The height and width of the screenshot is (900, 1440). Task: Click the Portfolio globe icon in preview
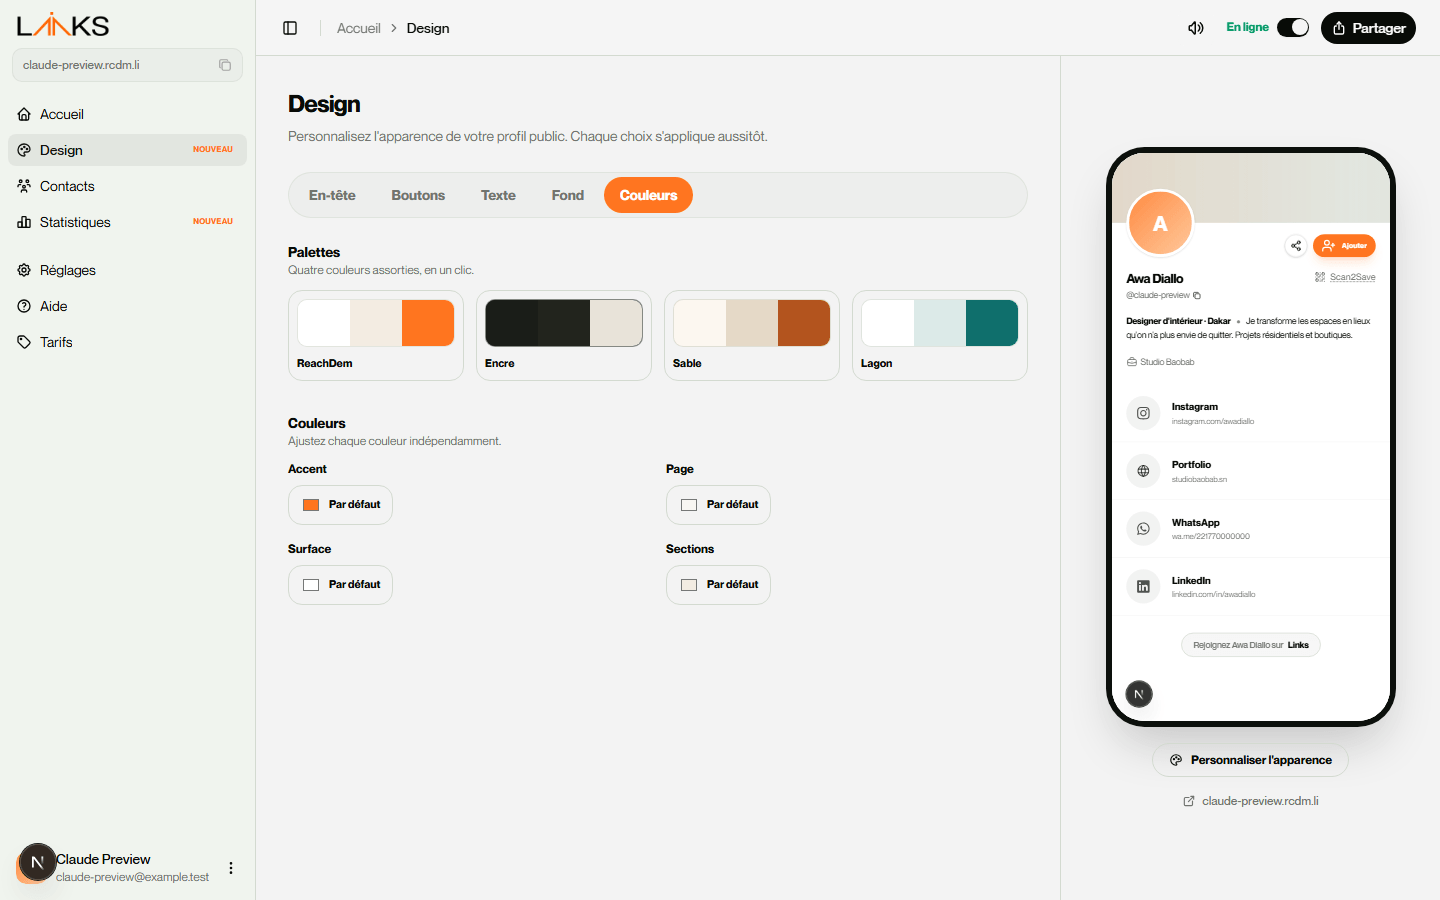click(x=1143, y=471)
